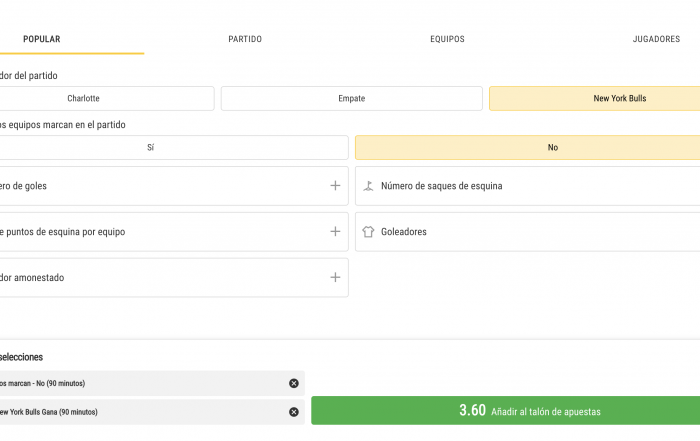The width and height of the screenshot is (700, 441).
Task: Choose Sí for both teams scoring
Action: coord(174,147)
